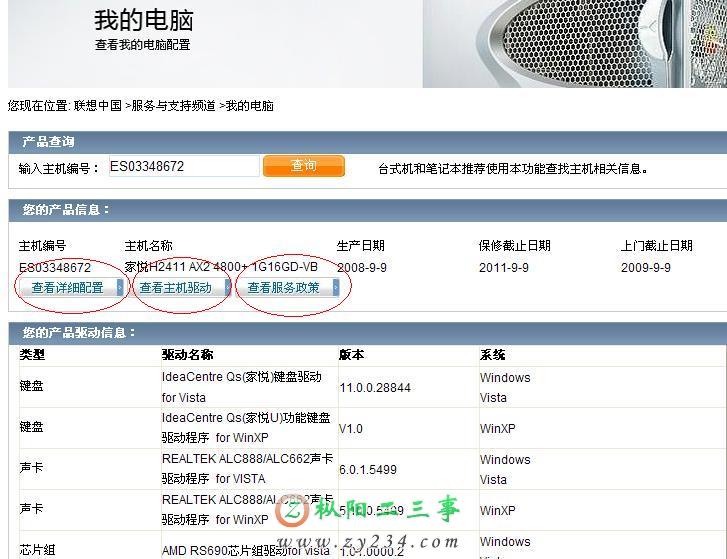Select 我的电脑 breadcrumb text
The width and height of the screenshot is (727, 559).
[x=249, y=106]
